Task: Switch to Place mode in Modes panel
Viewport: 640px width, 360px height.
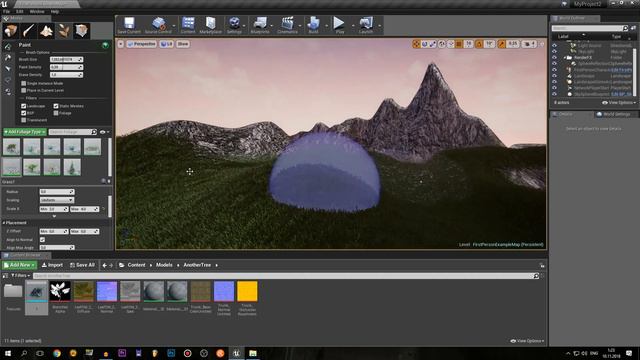Action: point(11,31)
